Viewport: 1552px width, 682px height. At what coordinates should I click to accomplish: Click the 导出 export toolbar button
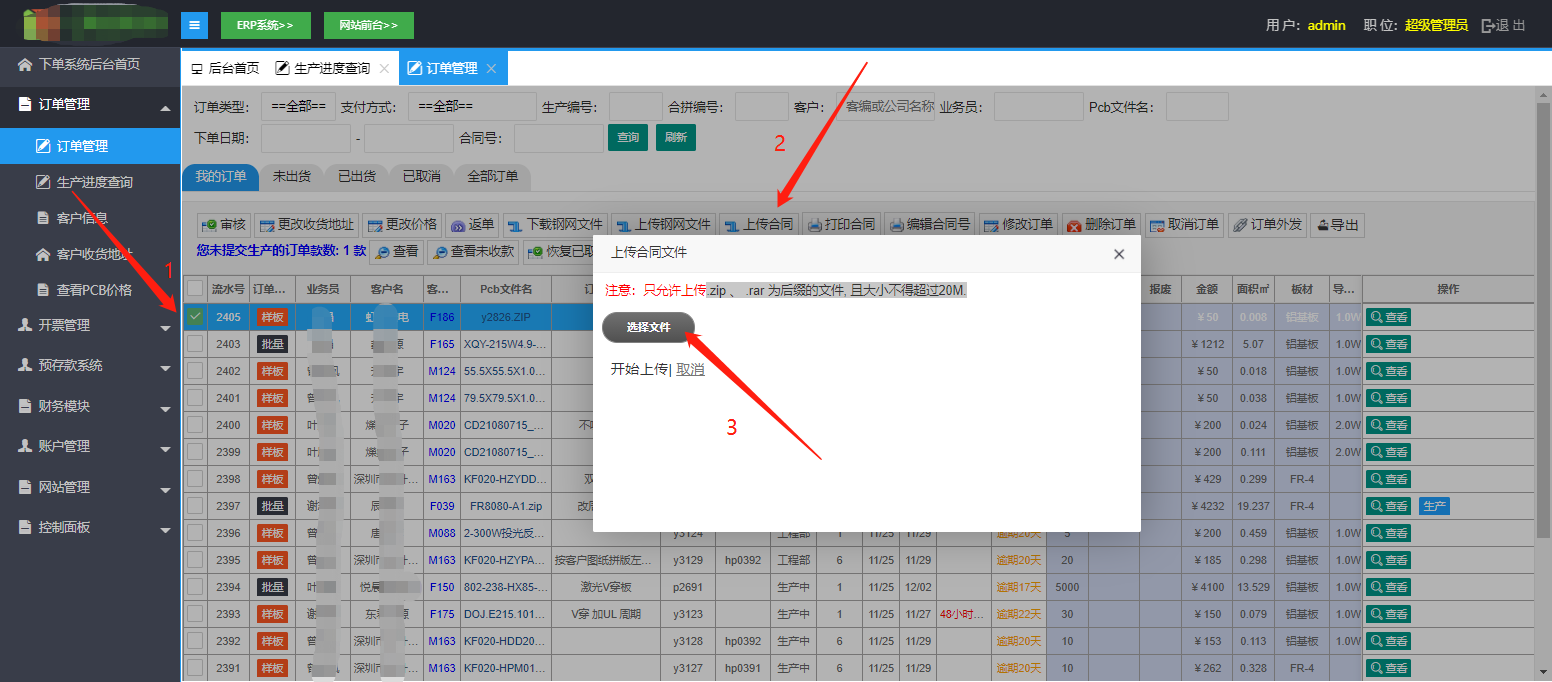click(x=1337, y=225)
